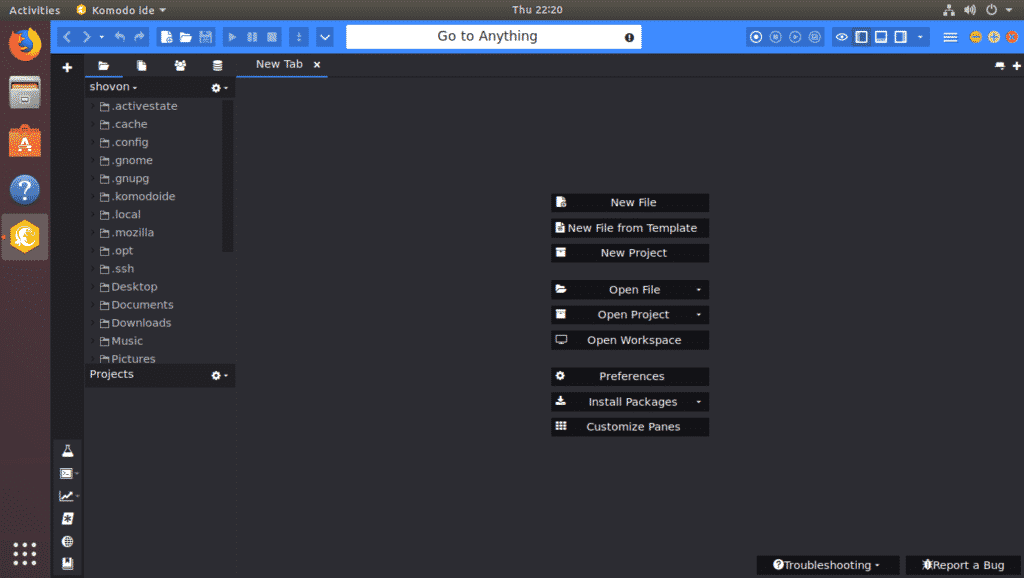Open the shovon directory dropdown
Image resolution: width=1024 pixels, height=578 pixels.
coord(112,87)
